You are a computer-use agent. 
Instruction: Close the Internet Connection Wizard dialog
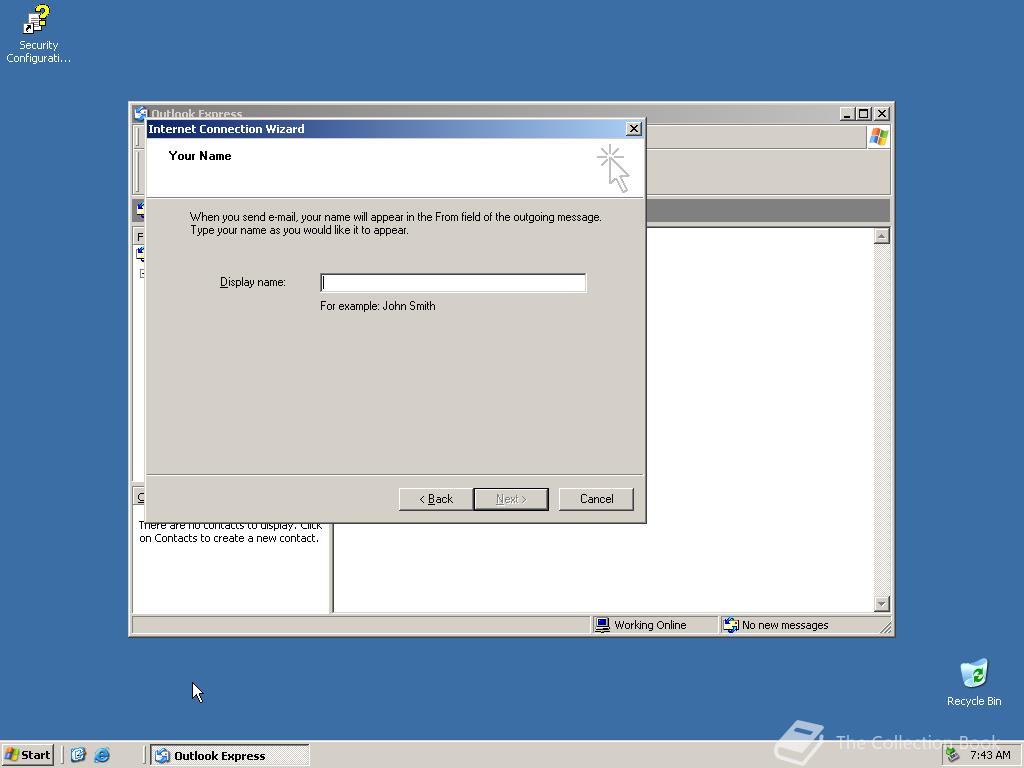pyautogui.click(x=633, y=129)
